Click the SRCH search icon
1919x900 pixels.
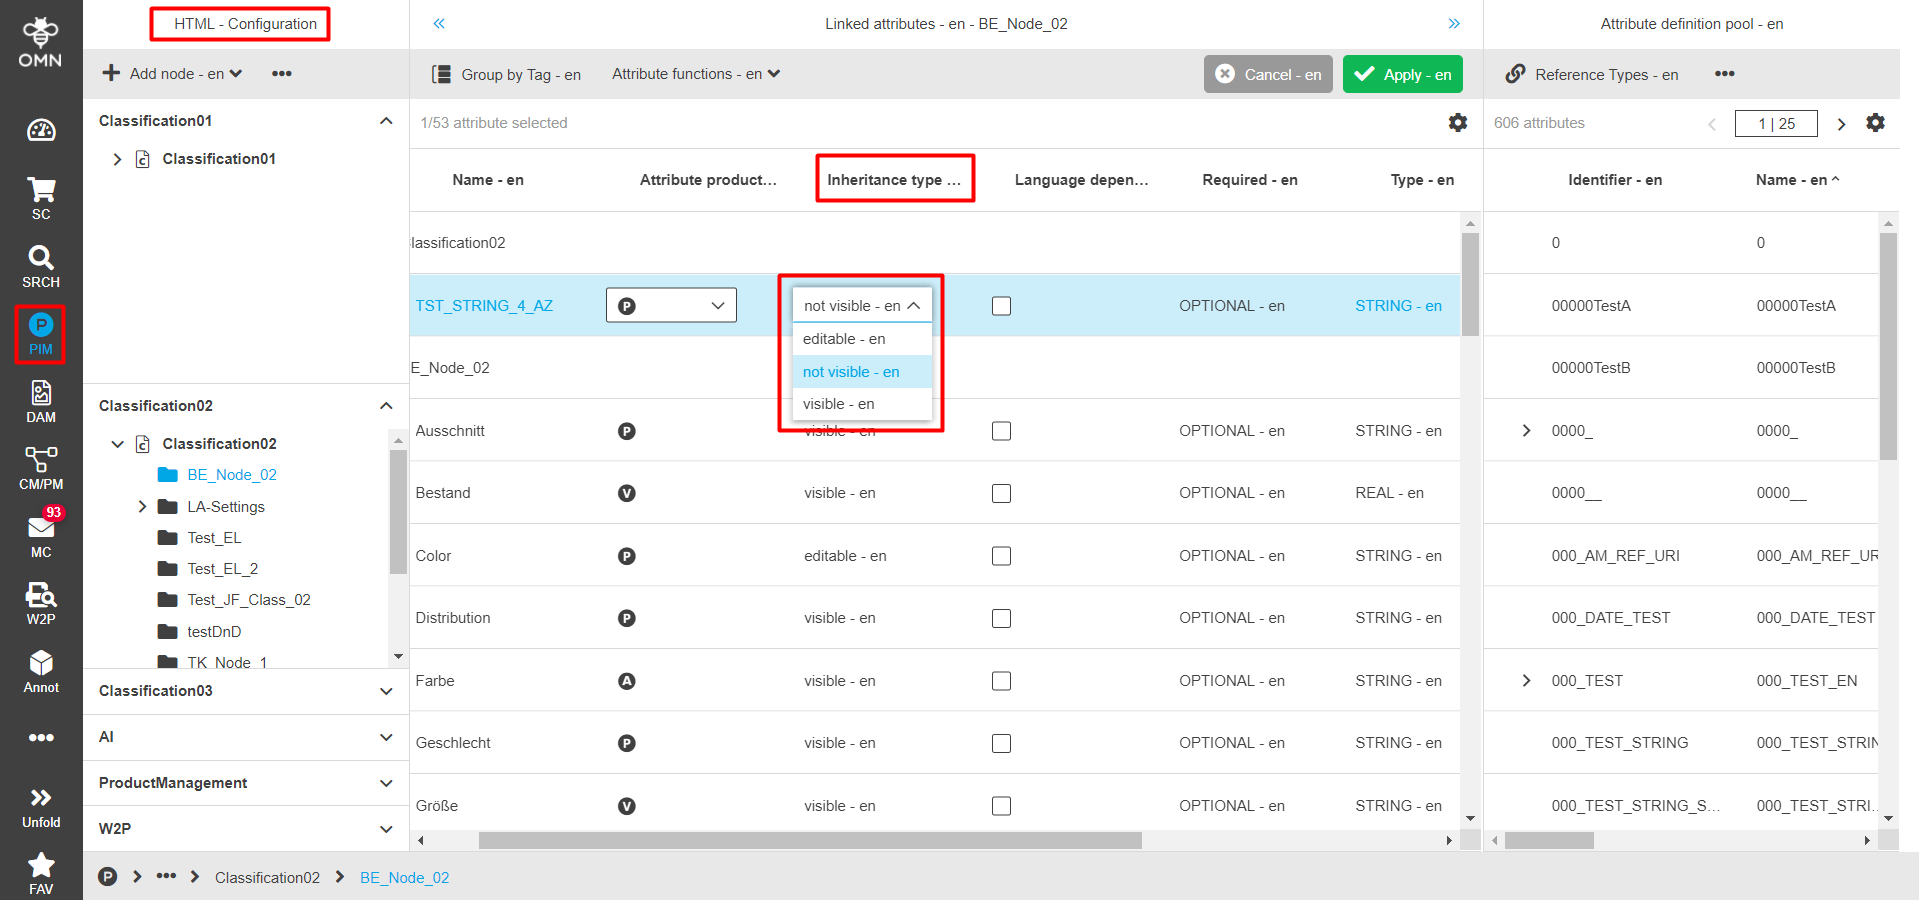(x=40, y=266)
